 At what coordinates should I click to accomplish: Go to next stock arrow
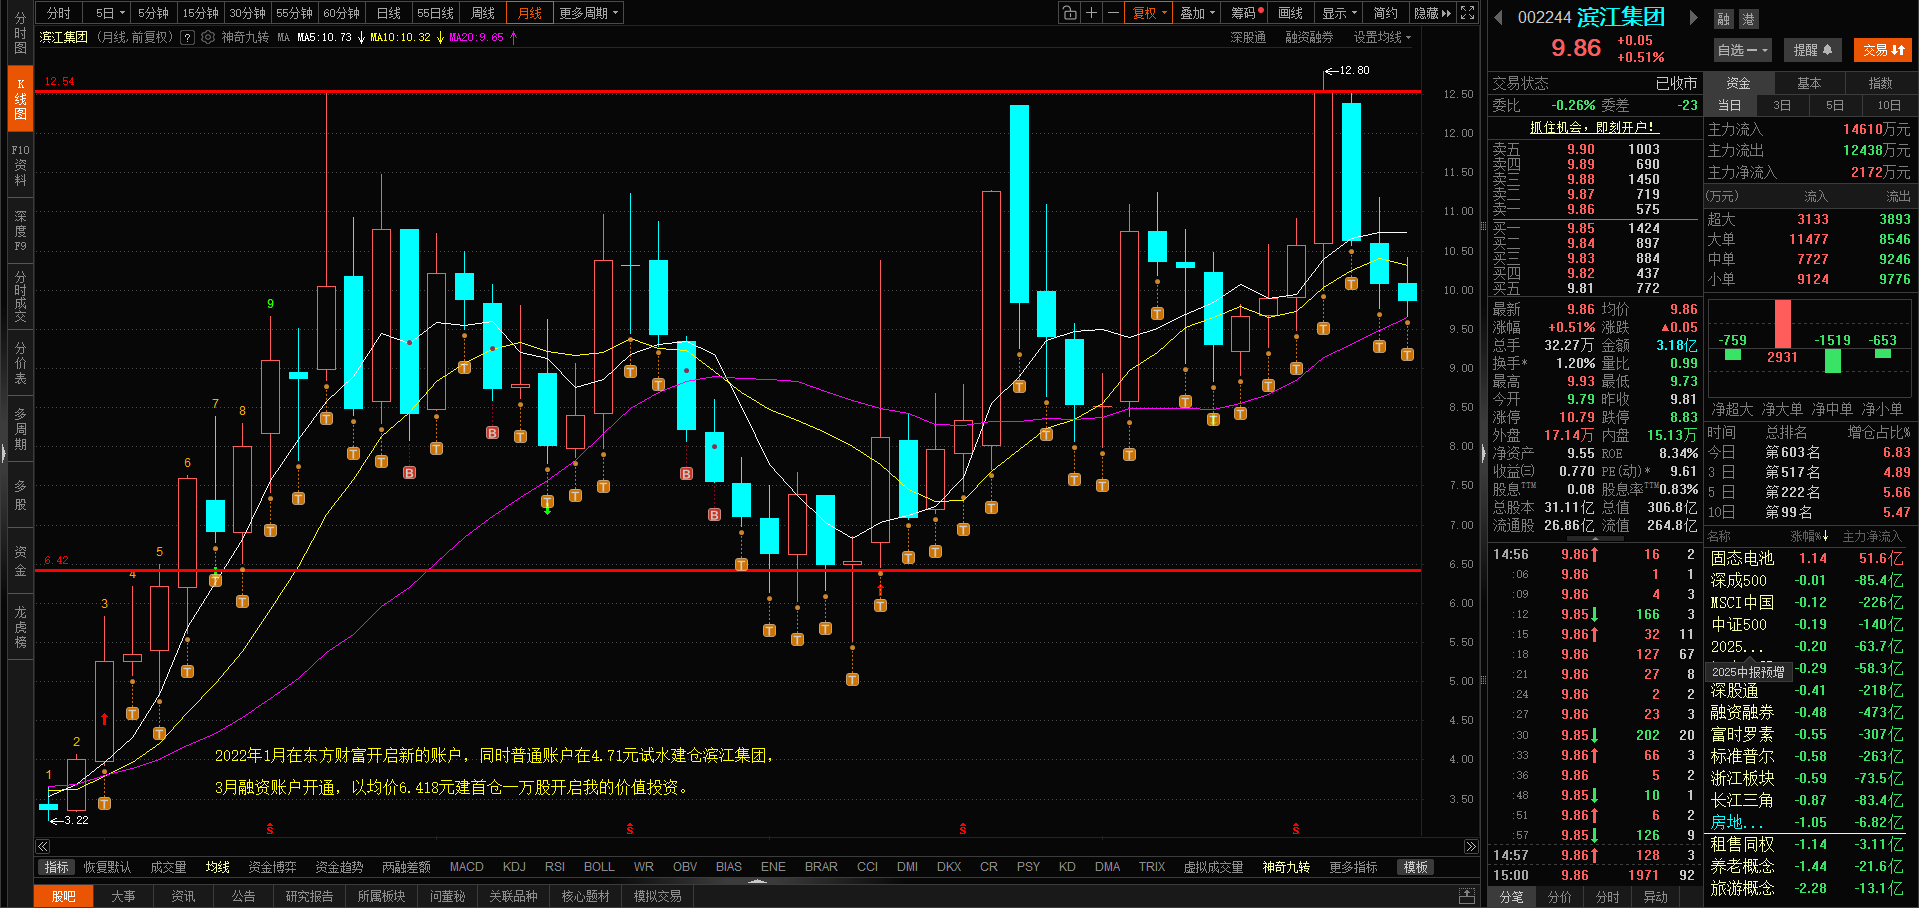coord(1693,18)
